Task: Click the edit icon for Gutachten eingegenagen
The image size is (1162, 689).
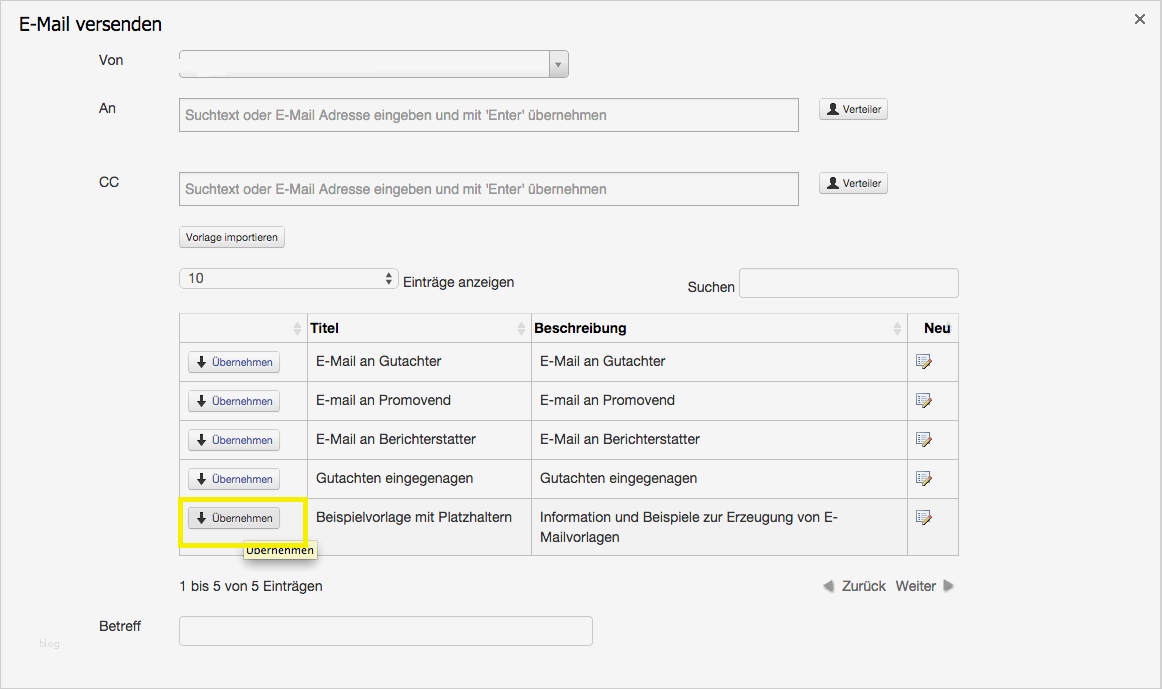Action: [924, 479]
